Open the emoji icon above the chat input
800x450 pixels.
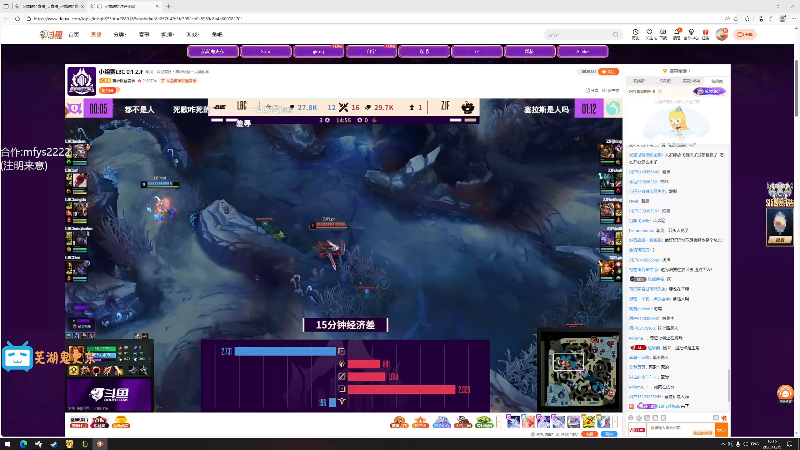click(631, 418)
